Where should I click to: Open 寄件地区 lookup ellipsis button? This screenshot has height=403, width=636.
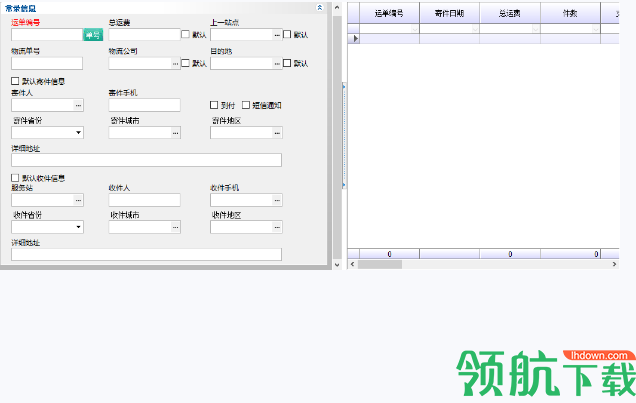277,133
